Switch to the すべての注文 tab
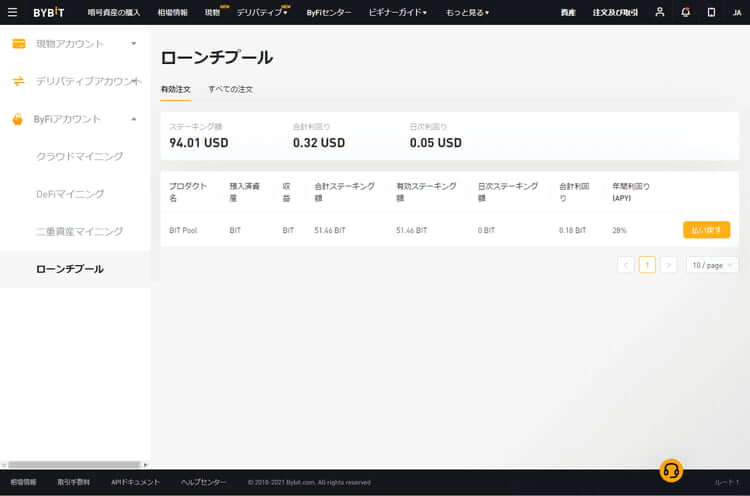This screenshot has width=750, height=496. (x=231, y=89)
